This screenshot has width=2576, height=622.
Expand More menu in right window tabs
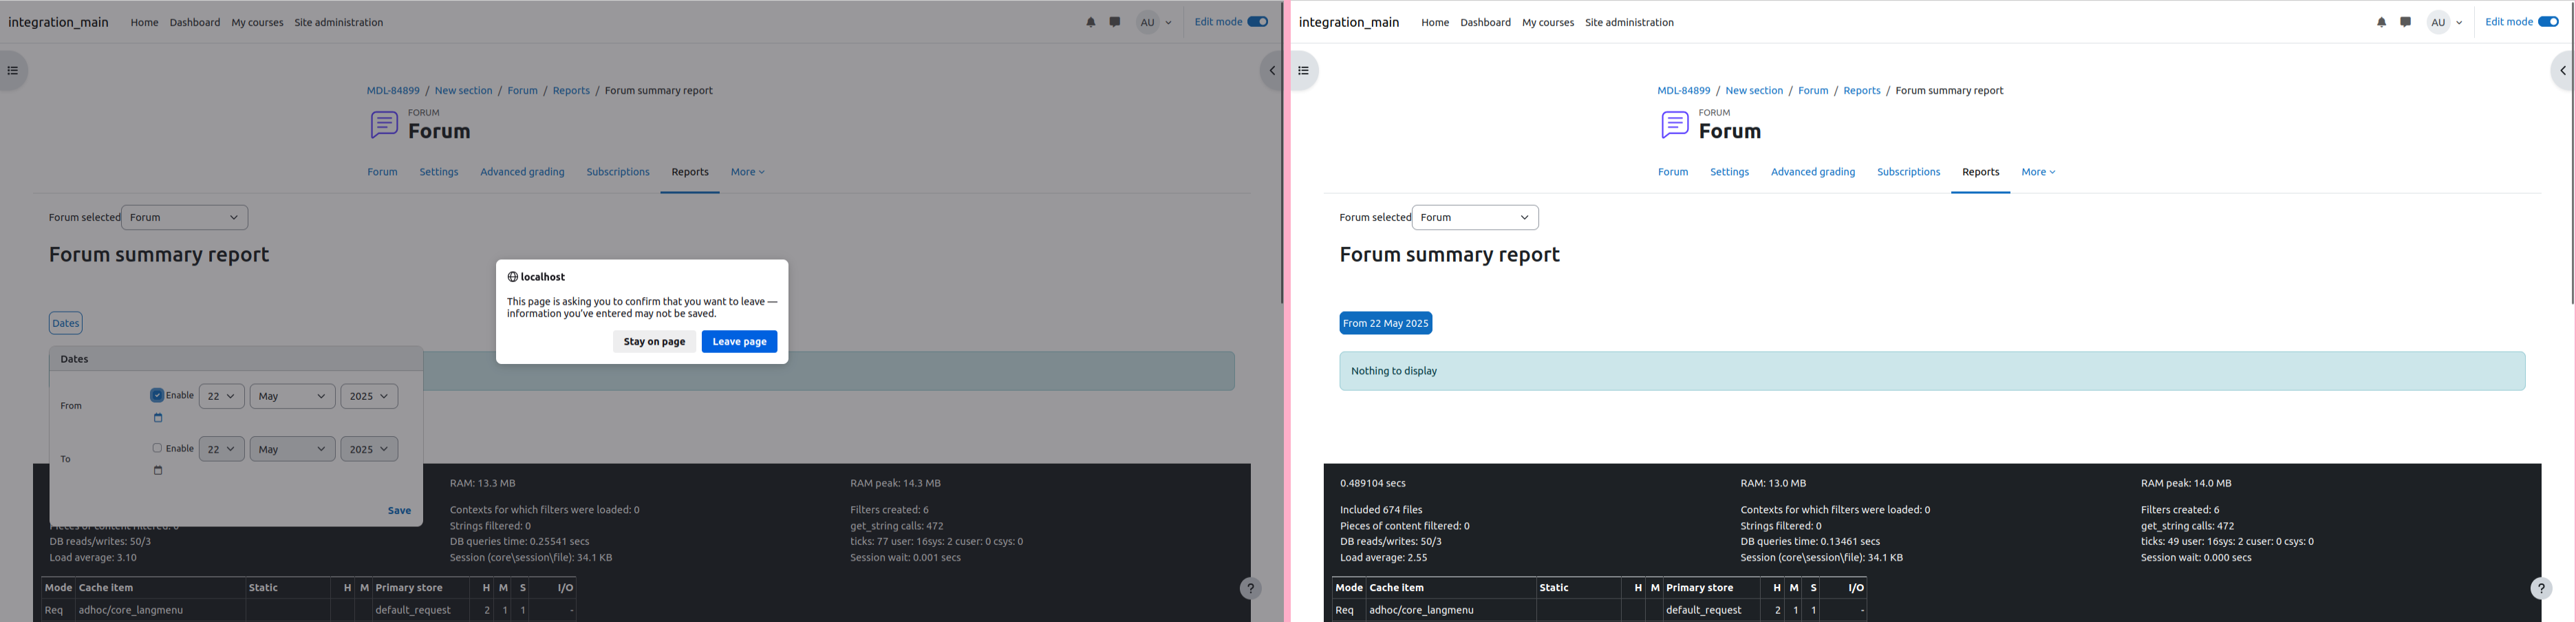tap(2038, 173)
